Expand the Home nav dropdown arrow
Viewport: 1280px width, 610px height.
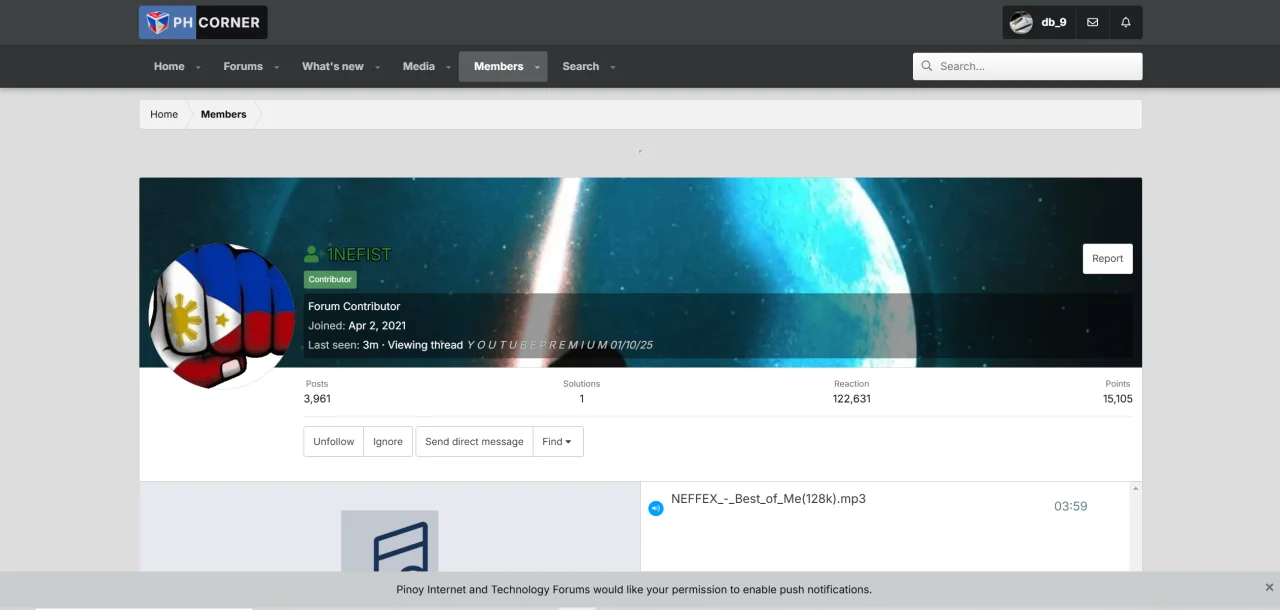(198, 67)
